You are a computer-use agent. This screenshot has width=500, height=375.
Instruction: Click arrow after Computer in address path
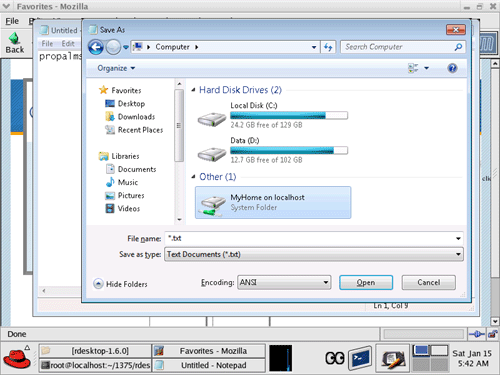[x=197, y=47]
